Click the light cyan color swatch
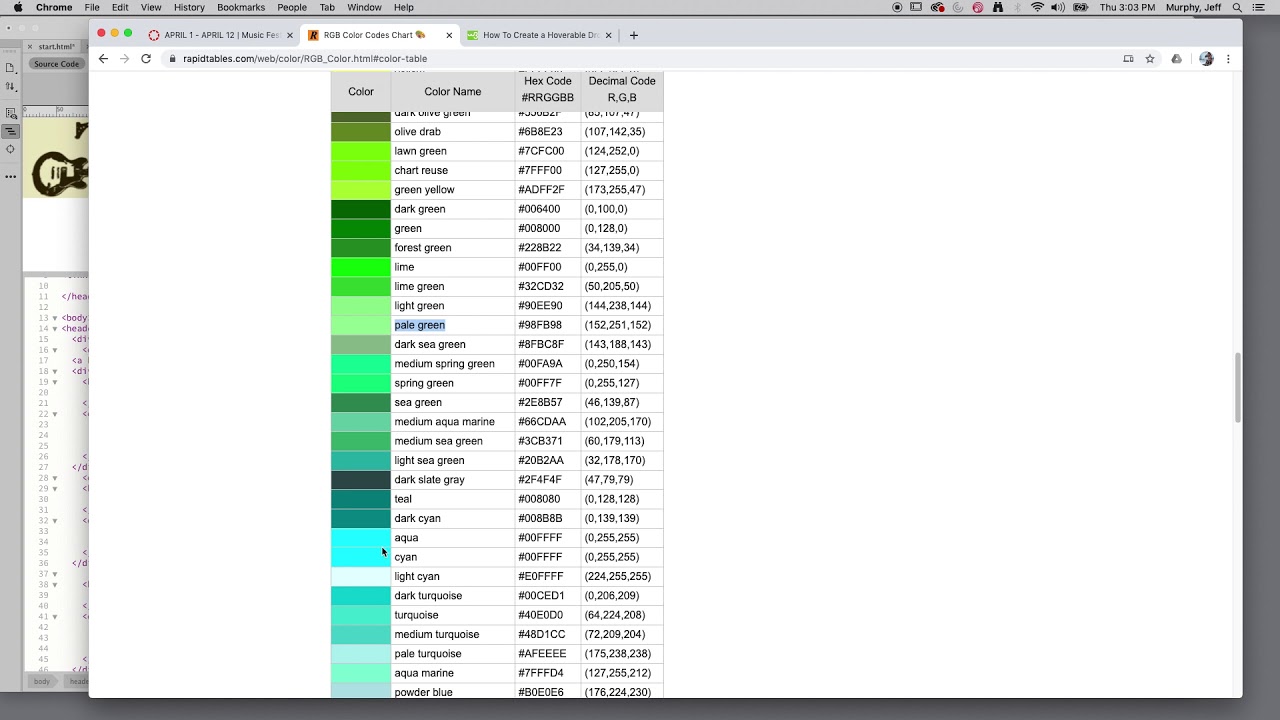Screen dimensions: 1280x720 [x=361, y=577]
